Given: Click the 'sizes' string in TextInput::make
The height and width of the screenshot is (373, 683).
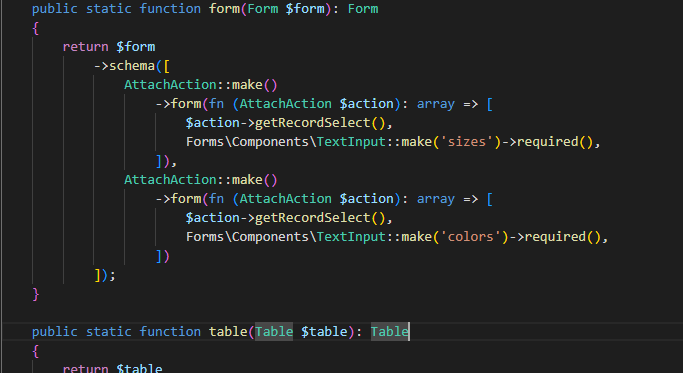Looking at the screenshot, I should [x=467, y=142].
